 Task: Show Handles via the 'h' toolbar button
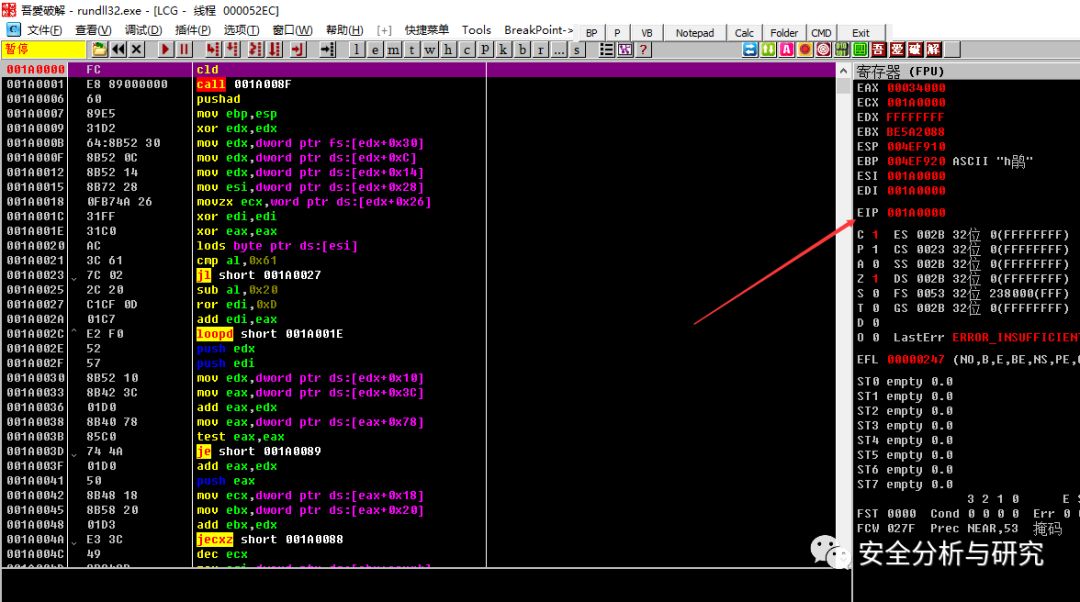pos(448,50)
